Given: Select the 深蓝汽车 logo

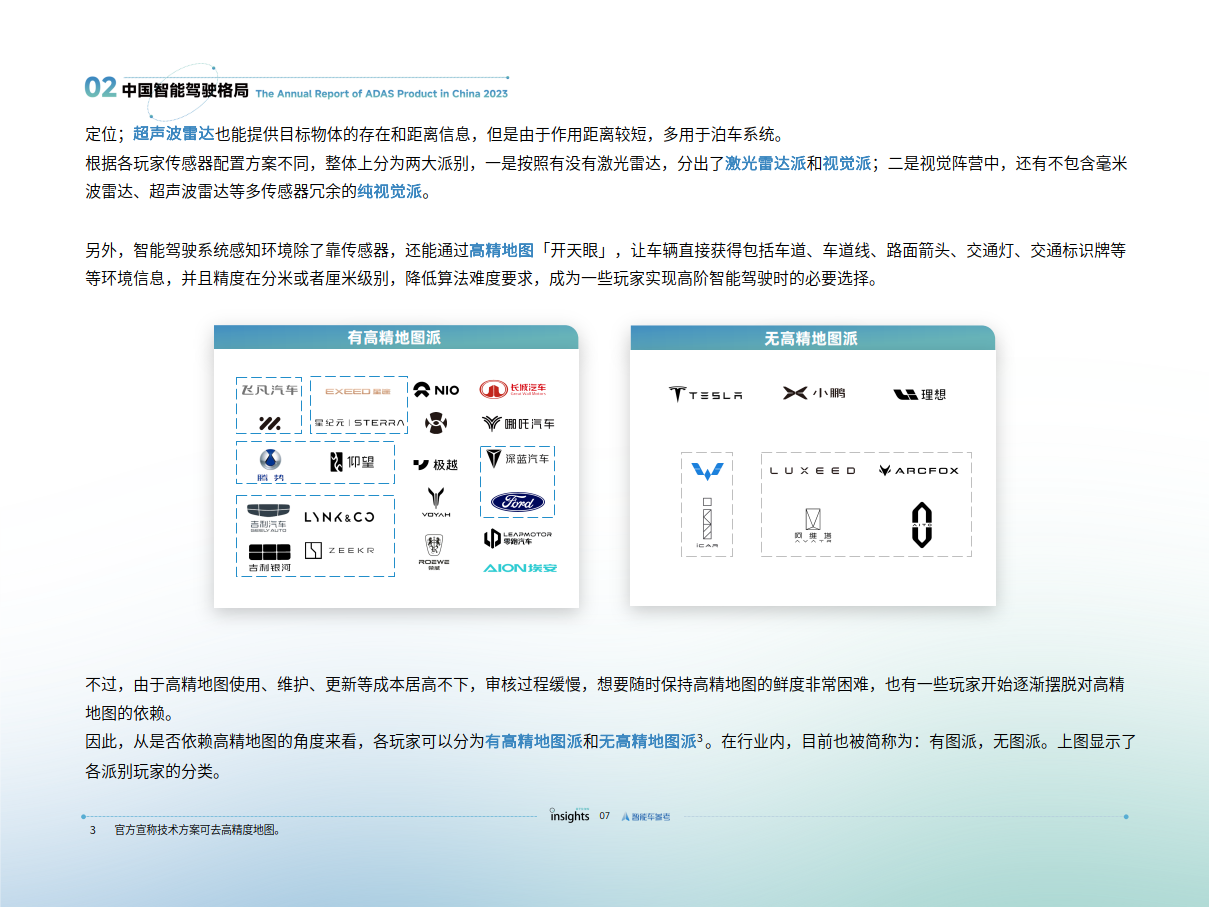Looking at the screenshot, I should tap(517, 459).
